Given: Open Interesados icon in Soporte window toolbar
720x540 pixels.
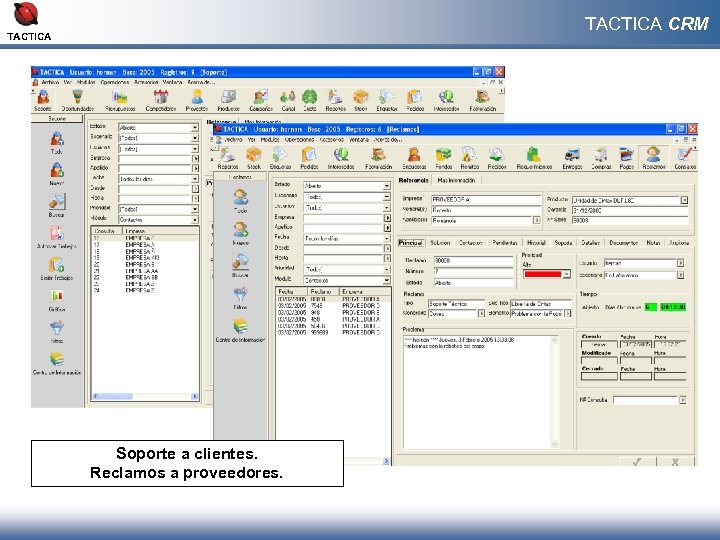Looking at the screenshot, I should pyautogui.click(x=446, y=101).
